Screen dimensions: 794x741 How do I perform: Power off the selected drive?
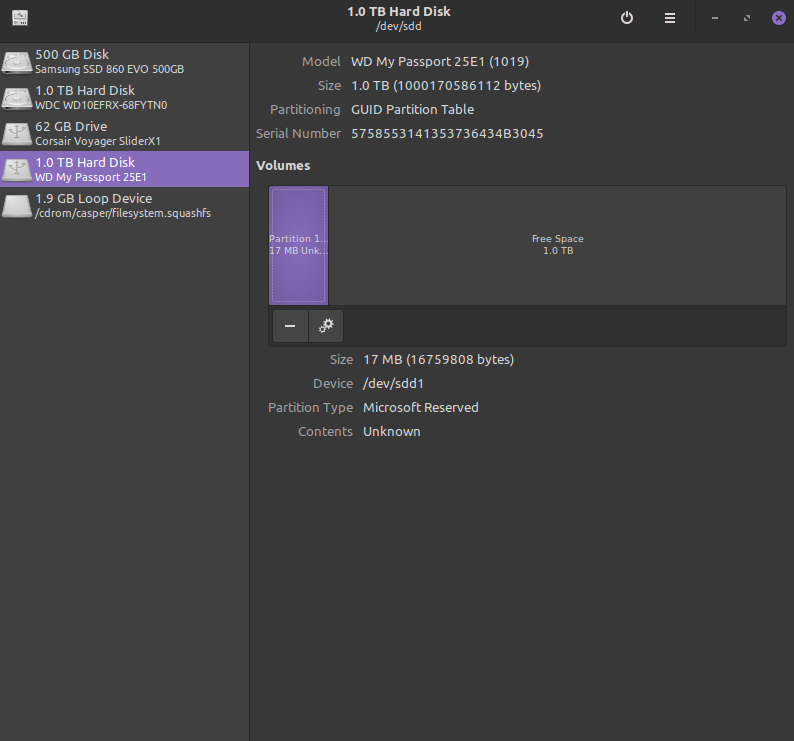(627, 18)
